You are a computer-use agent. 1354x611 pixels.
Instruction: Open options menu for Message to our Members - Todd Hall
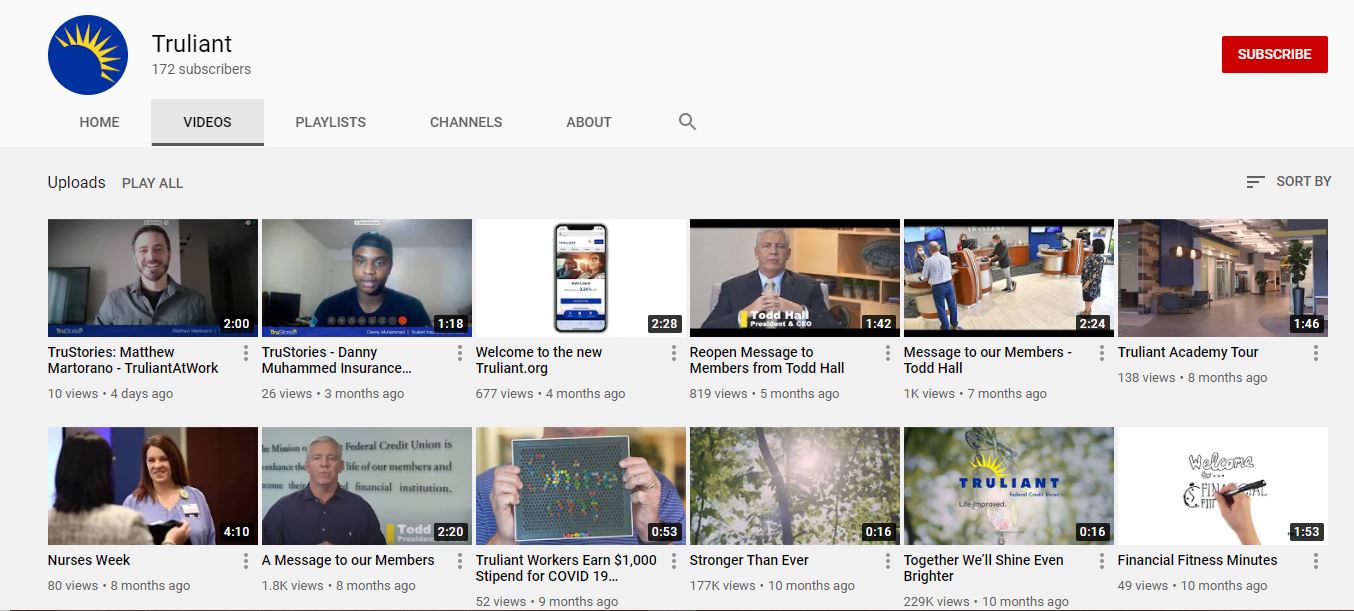click(1102, 353)
